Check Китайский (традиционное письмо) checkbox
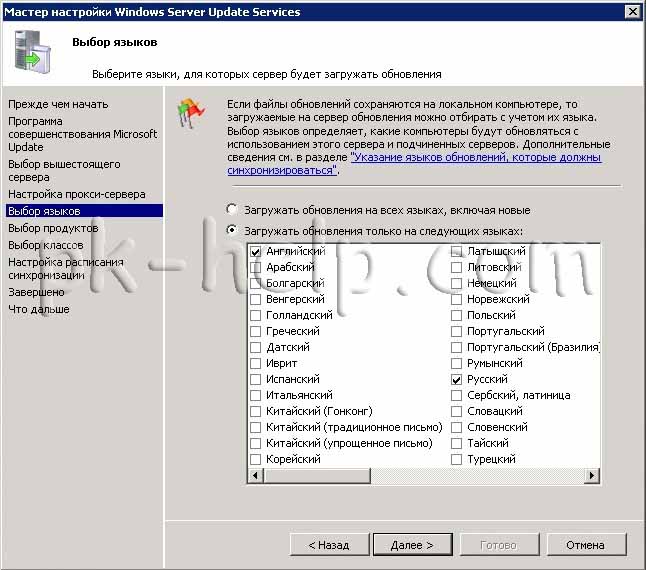Viewport: 646px width, 570px height. (x=255, y=427)
